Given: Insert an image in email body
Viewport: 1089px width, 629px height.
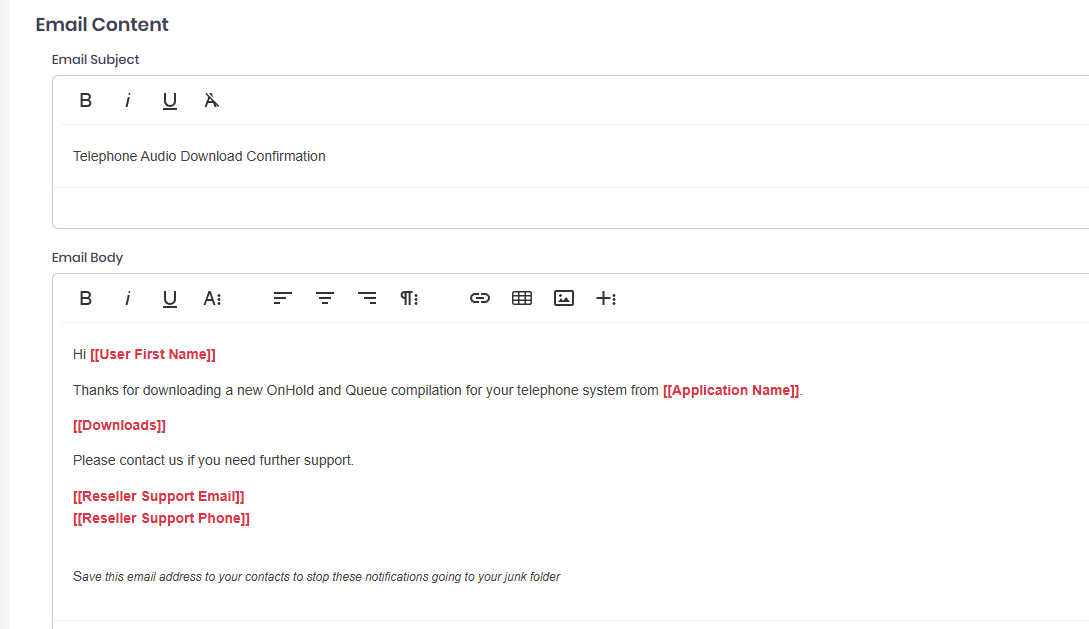Looking at the screenshot, I should 564,299.
